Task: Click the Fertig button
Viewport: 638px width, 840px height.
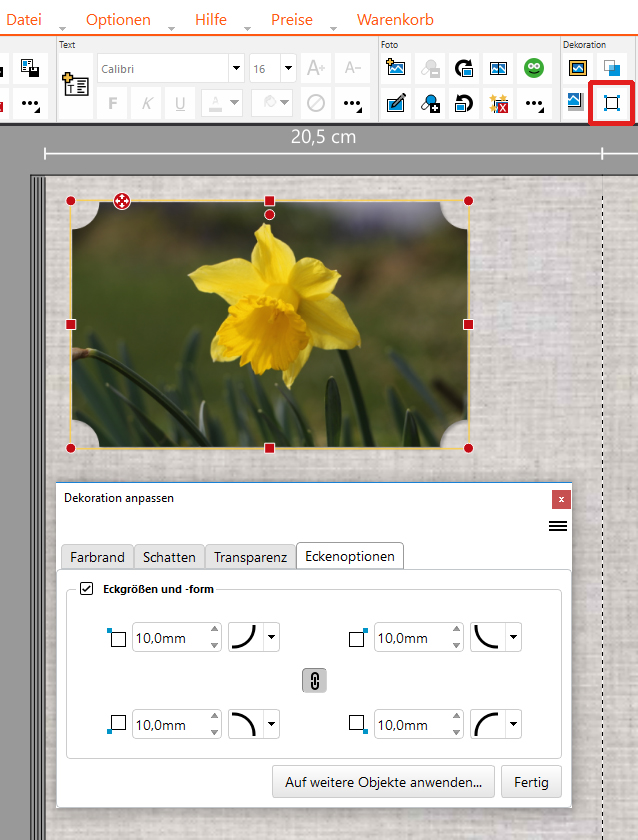Action: 531,781
